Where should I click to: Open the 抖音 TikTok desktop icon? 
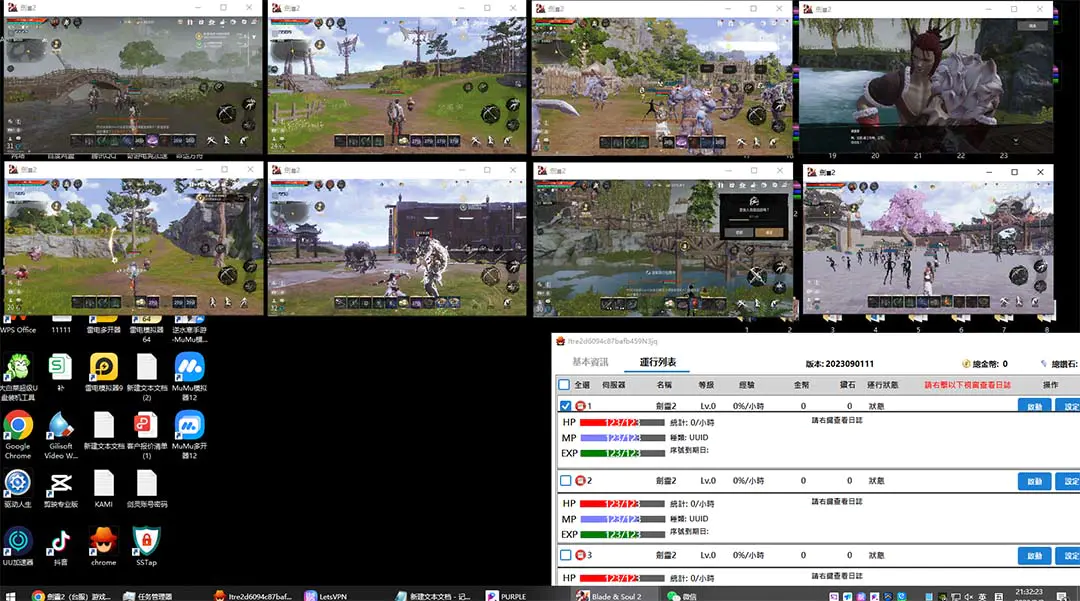60,542
